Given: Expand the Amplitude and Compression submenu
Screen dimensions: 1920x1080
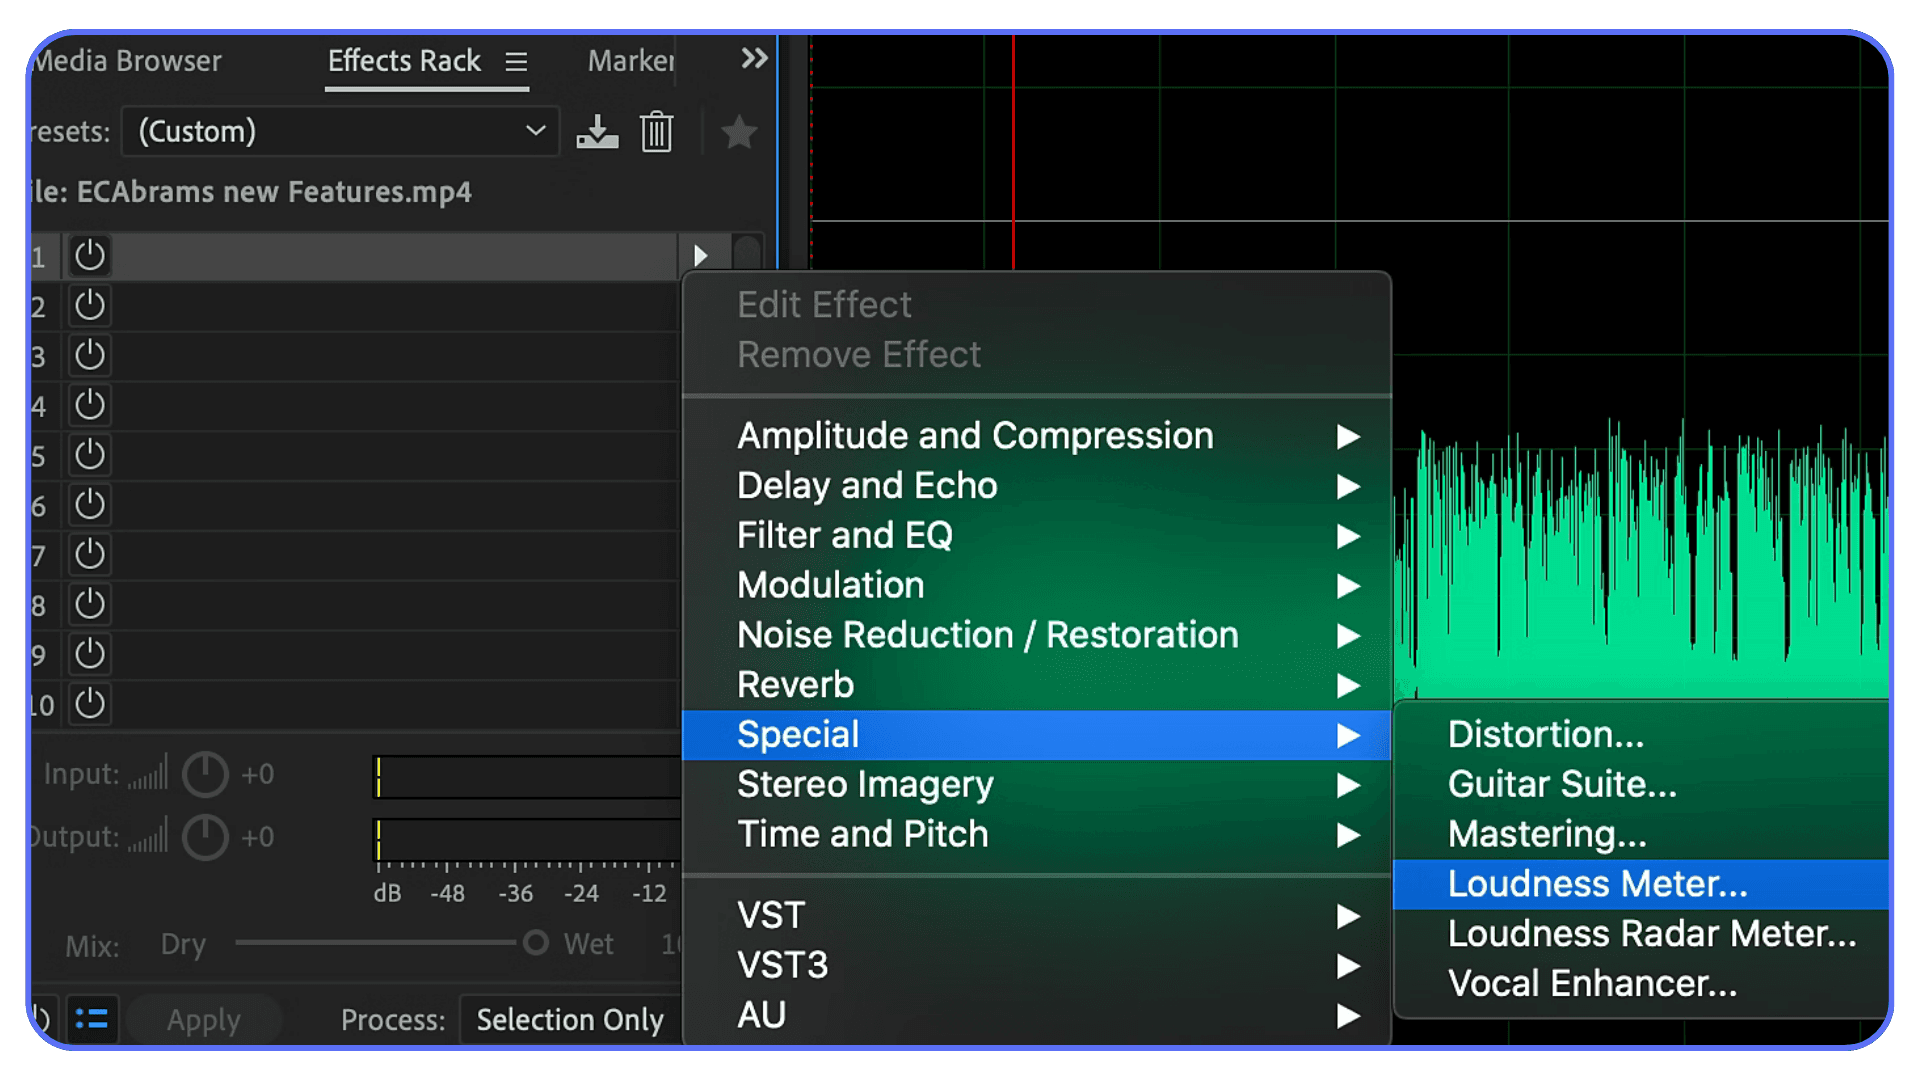Looking at the screenshot, I should coord(975,436).
